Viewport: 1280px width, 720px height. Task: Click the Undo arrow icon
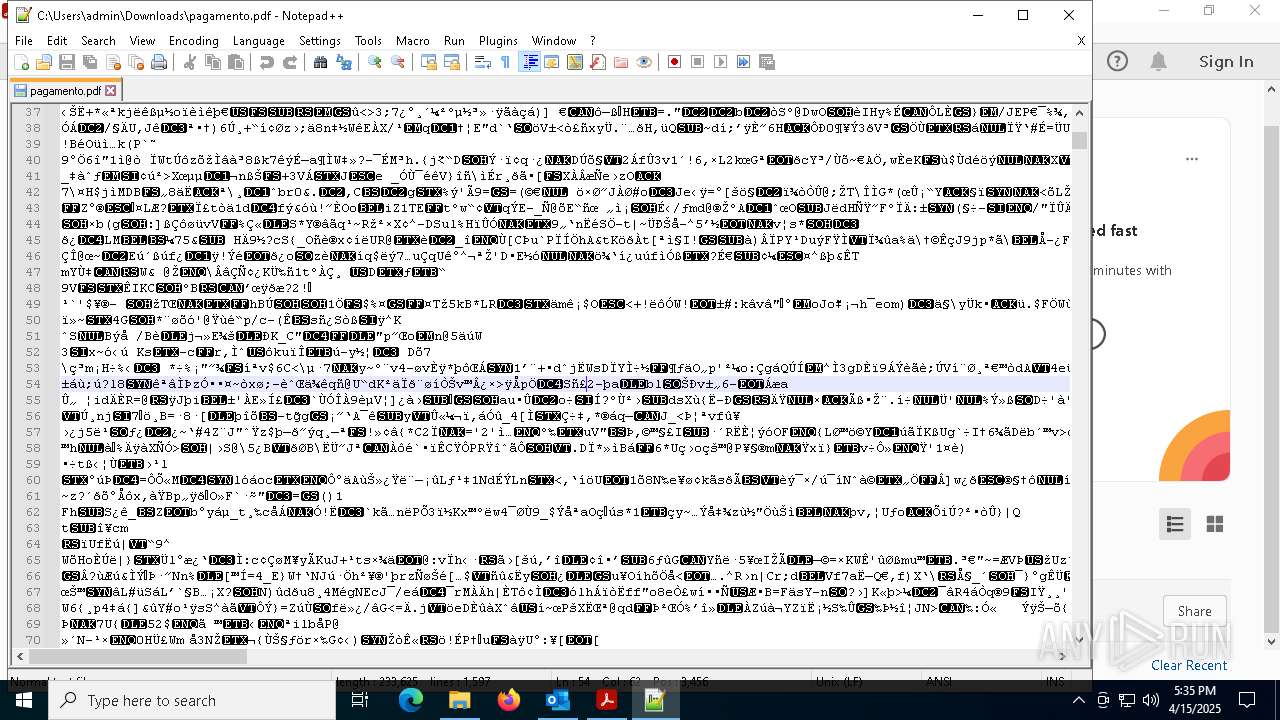[x=267, y=62]
